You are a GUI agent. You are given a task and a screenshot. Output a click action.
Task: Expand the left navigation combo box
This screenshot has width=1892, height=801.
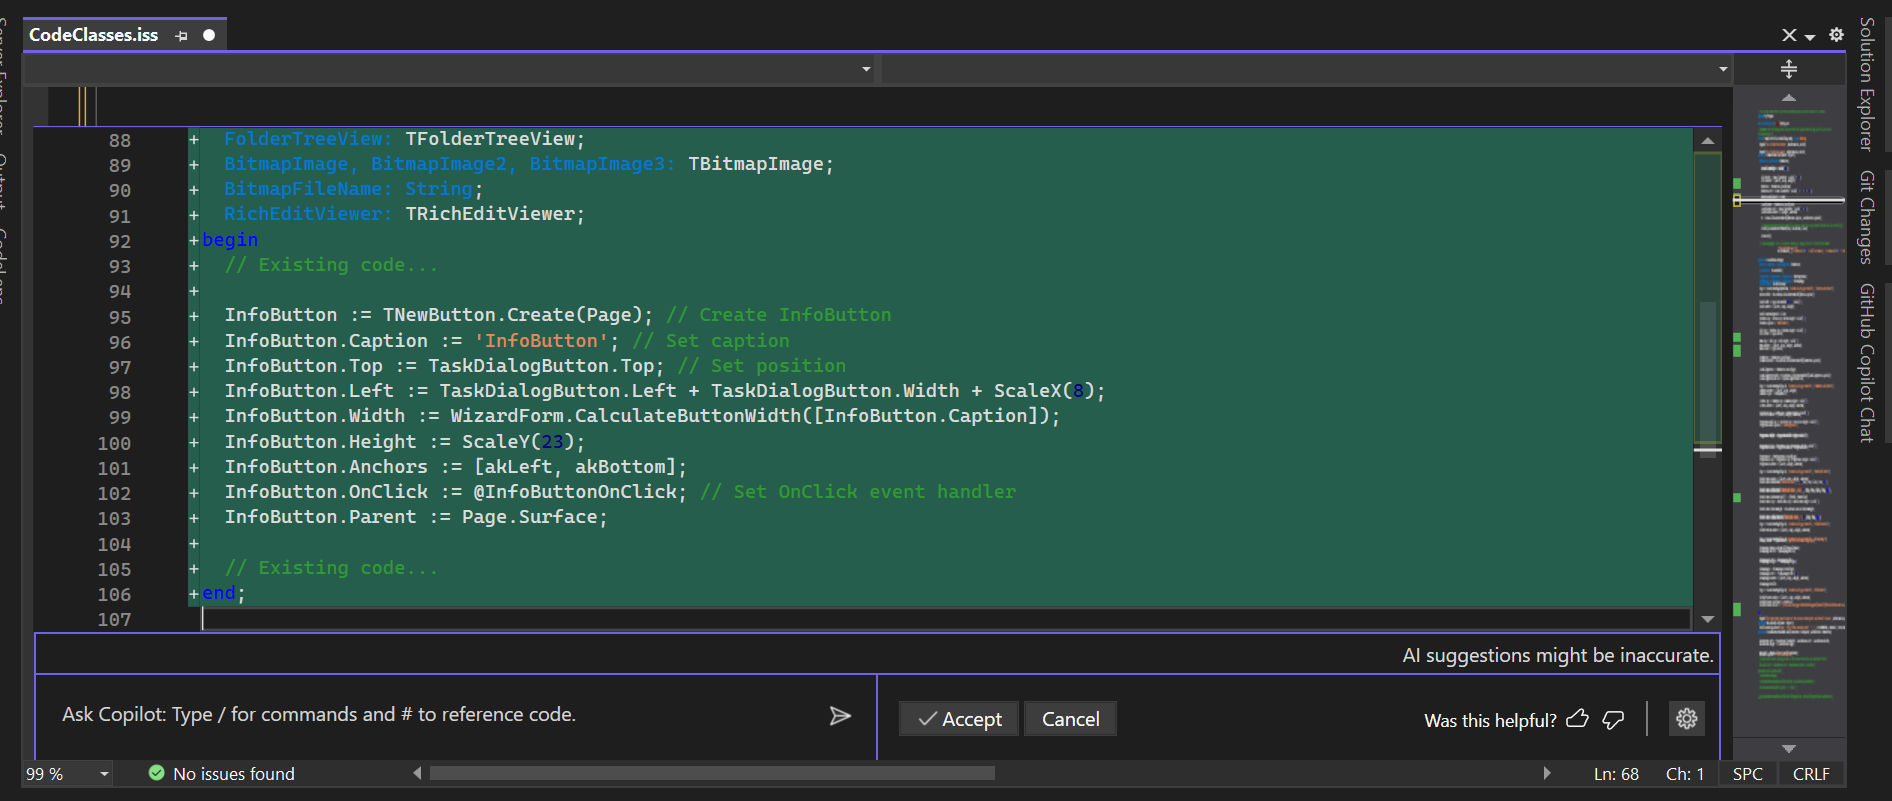(x=866, y=69)
